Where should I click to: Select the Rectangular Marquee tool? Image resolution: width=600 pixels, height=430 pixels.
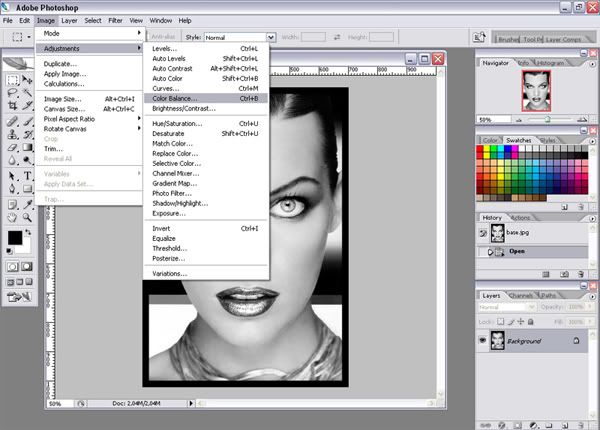13,80
